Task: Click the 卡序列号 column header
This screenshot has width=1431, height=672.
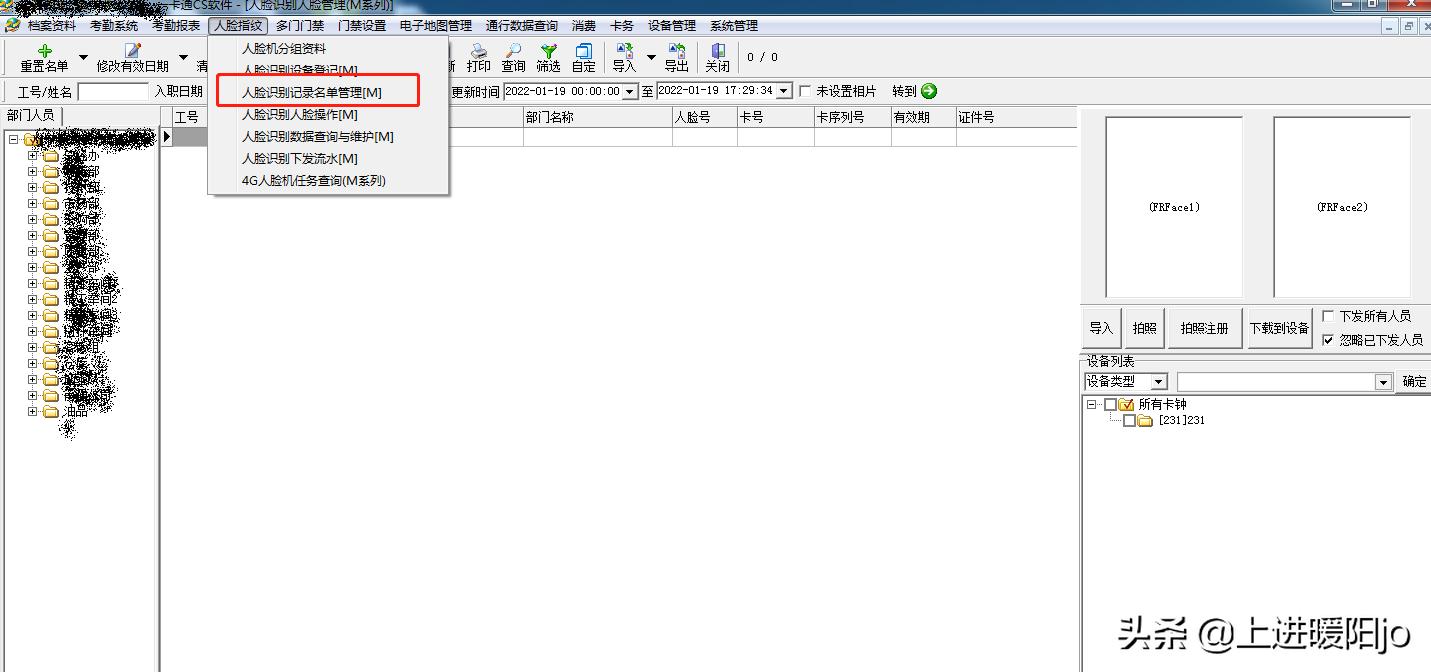Action: [853, 117]
